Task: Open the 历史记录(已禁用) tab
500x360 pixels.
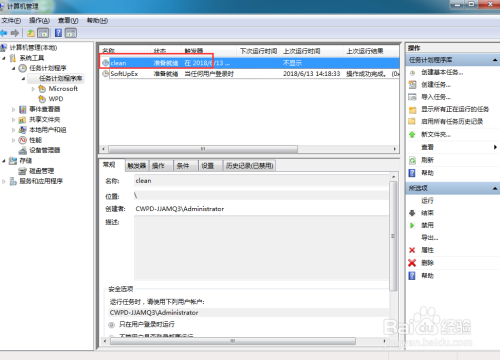Action: [249, 166]
